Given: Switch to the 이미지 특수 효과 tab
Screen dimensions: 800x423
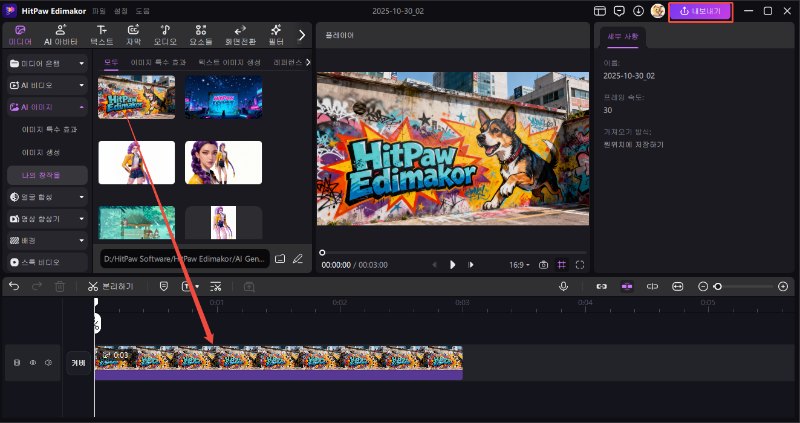Looking at the screenshot, I should pyautogui.click(x=158, y=63).
